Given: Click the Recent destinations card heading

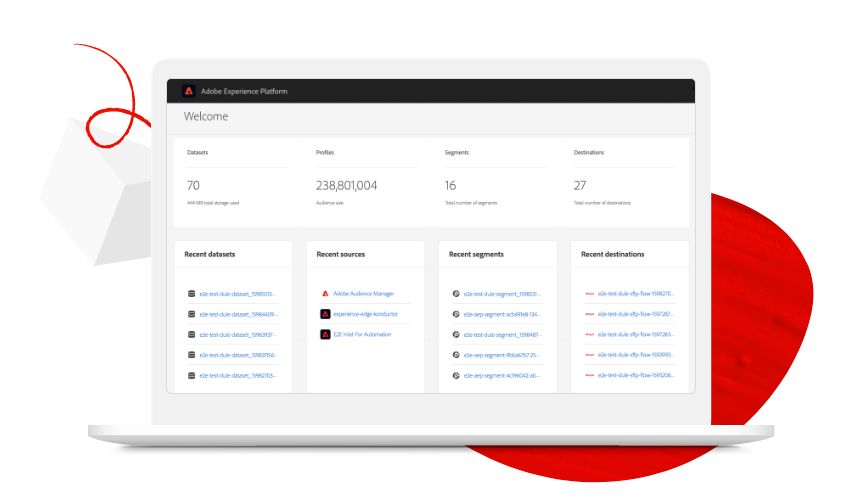Looking at the screenshot, I should pos(613,254).
